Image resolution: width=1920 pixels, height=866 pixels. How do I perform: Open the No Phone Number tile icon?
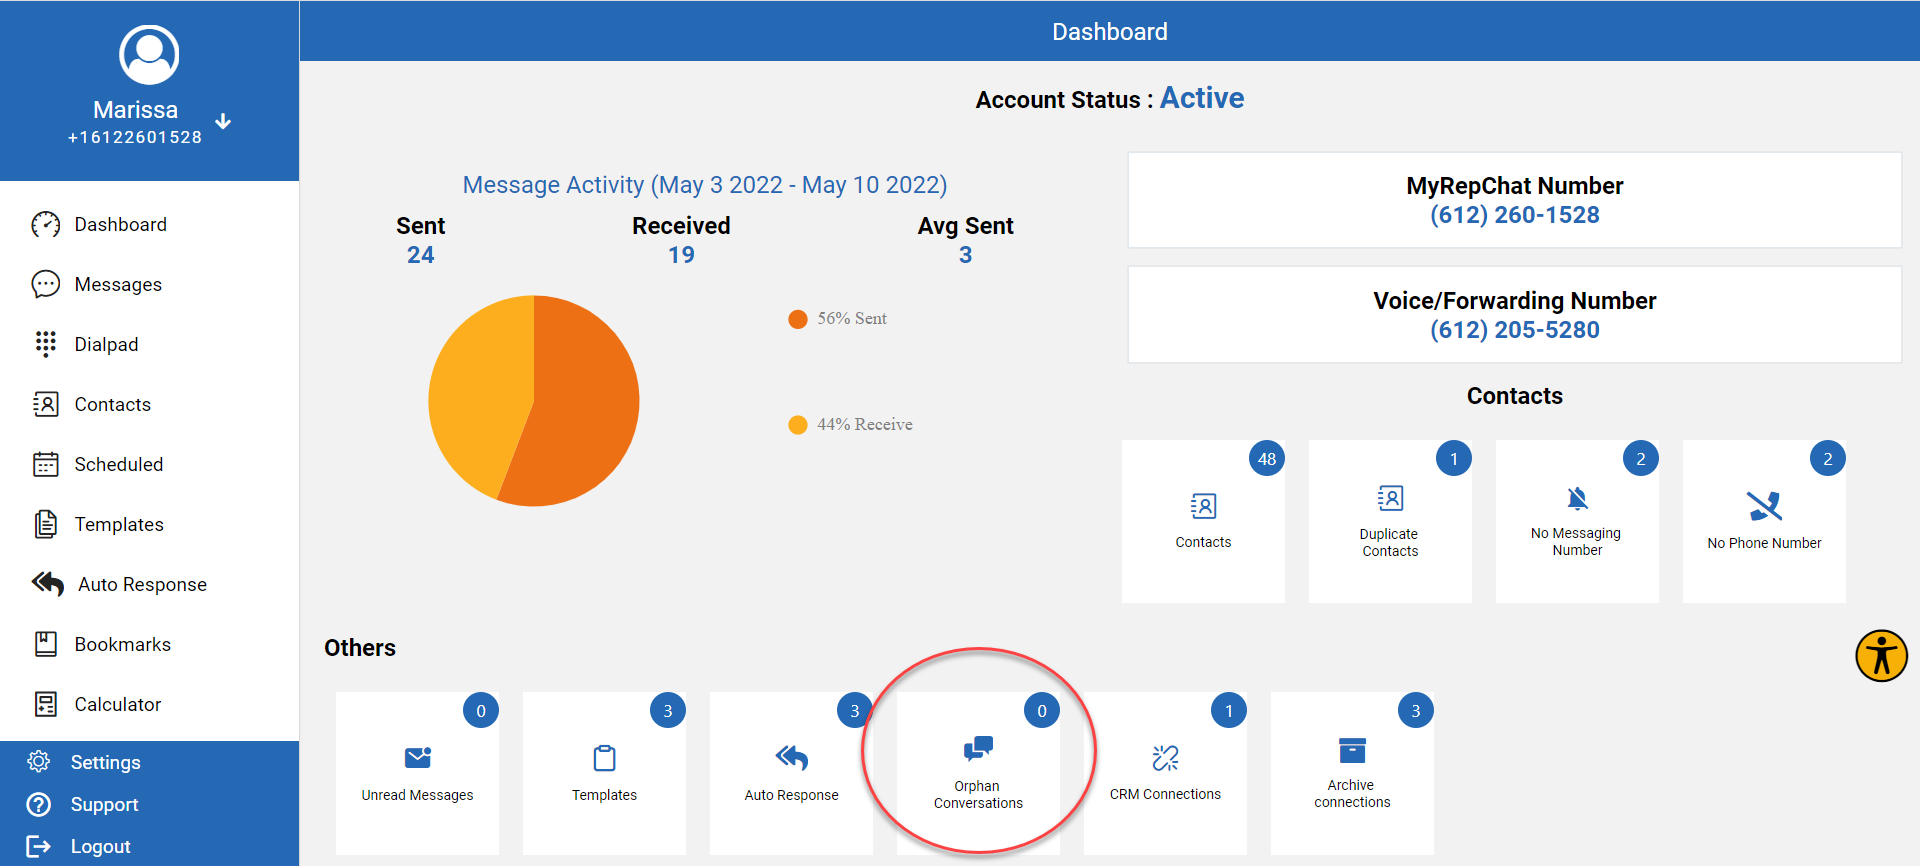[x=1764, y=506]
